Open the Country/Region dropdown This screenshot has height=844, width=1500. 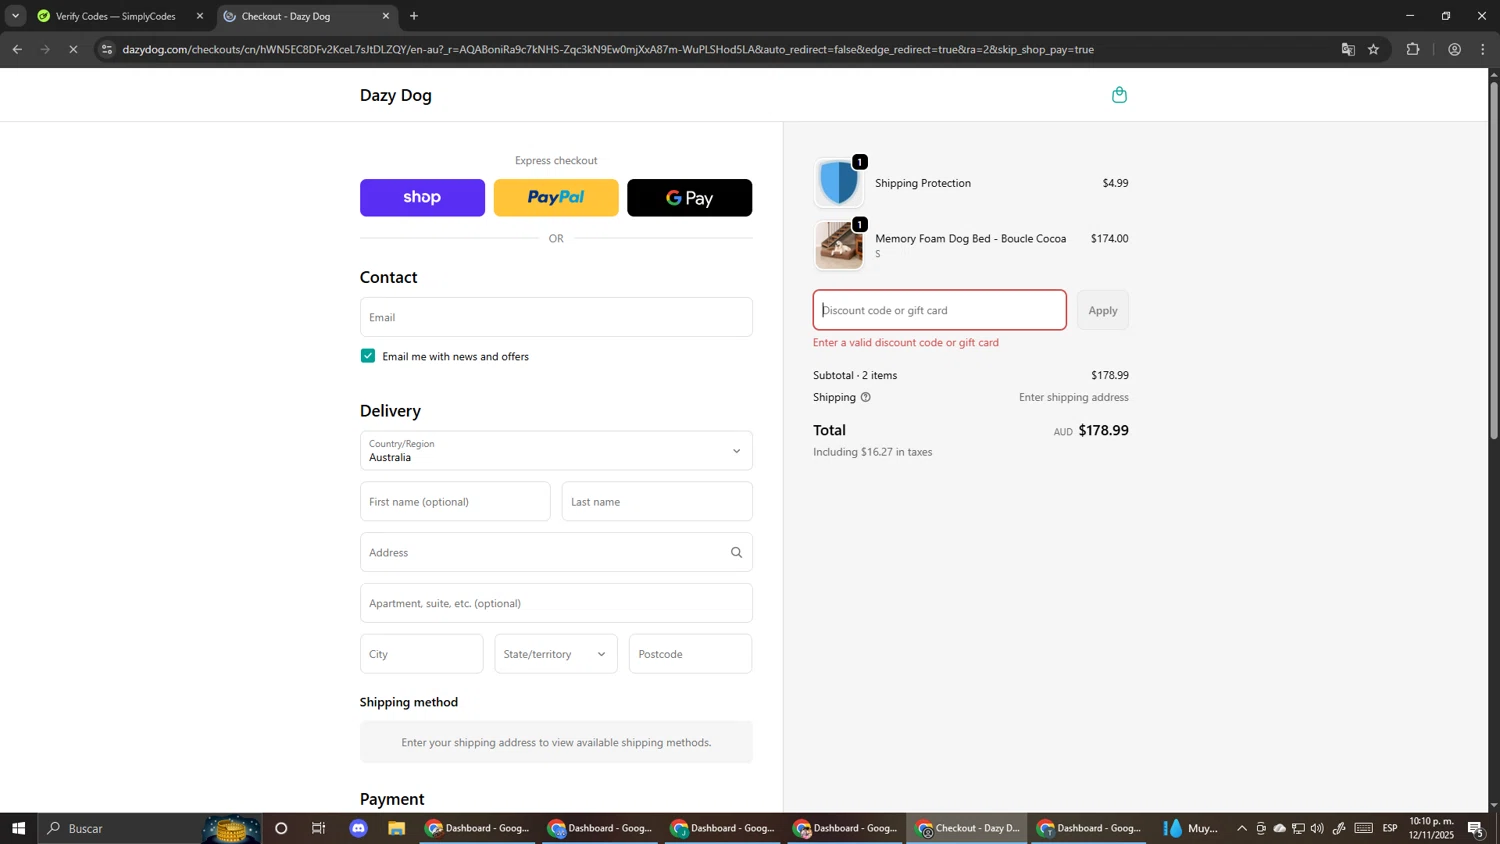556,451
